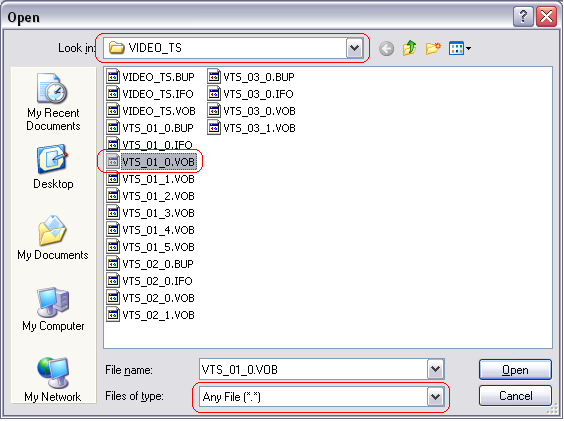
Task: Click the icon of VTS_02_0.IFO
Action: tap(113, 280)
